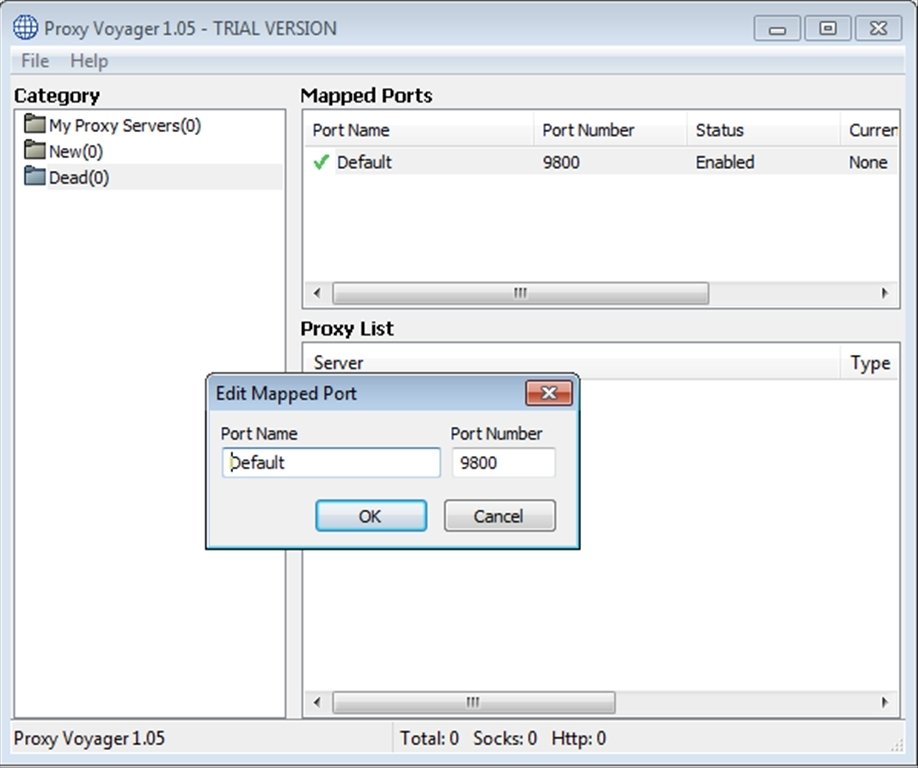The width and height of the screenshot is (918, 768).
Task: Click Http: 0 in status bar
Action: (x=578, y=738)
